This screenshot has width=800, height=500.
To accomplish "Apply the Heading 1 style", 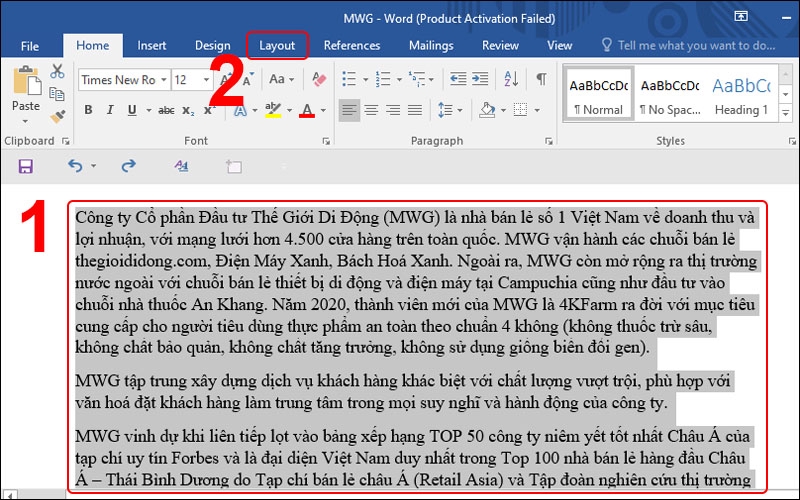I will pos(741,95).
